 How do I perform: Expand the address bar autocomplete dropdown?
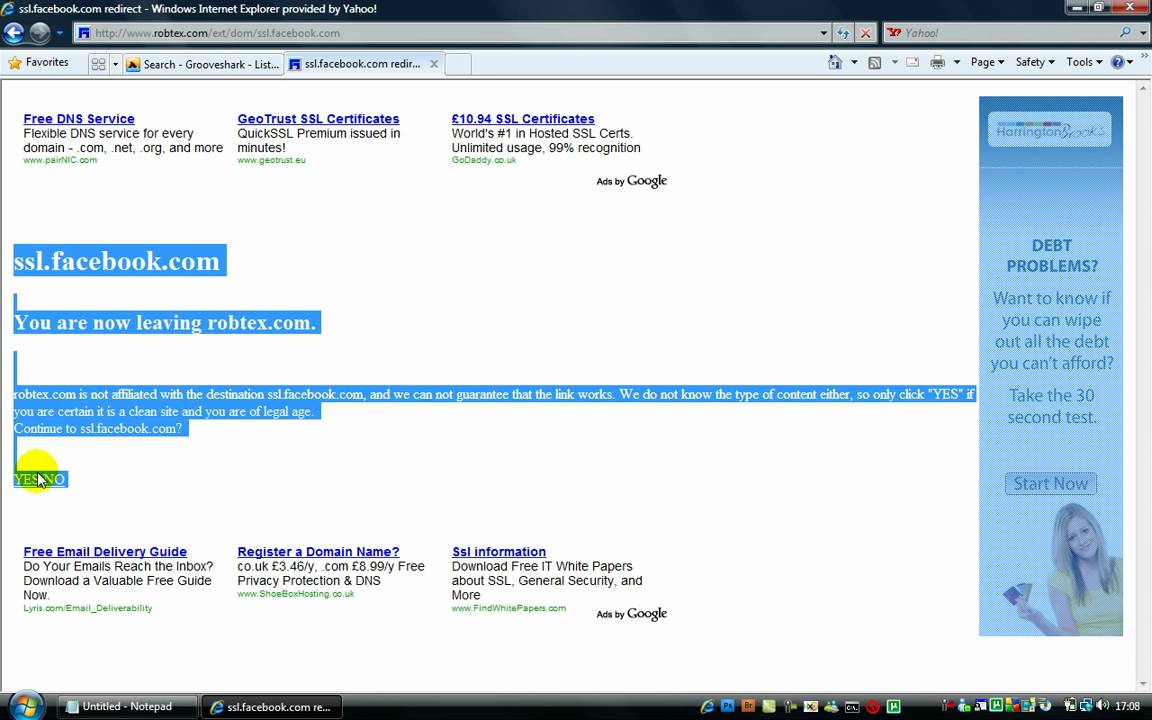pos(824,33)
